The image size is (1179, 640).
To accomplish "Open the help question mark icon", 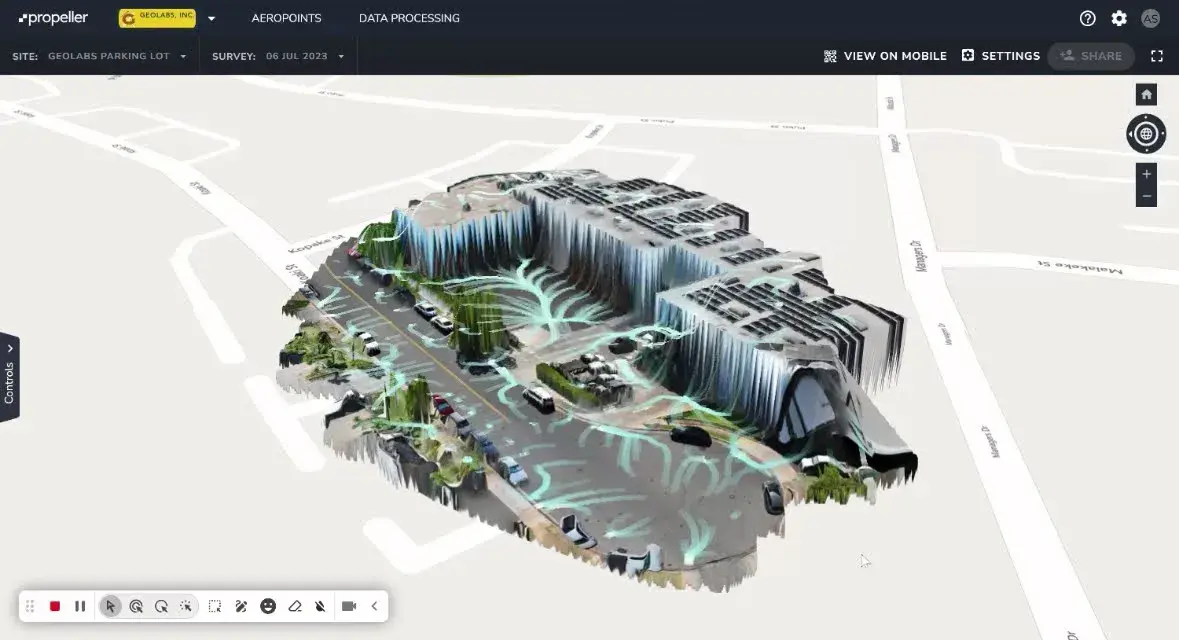I will pos(1087,19).
